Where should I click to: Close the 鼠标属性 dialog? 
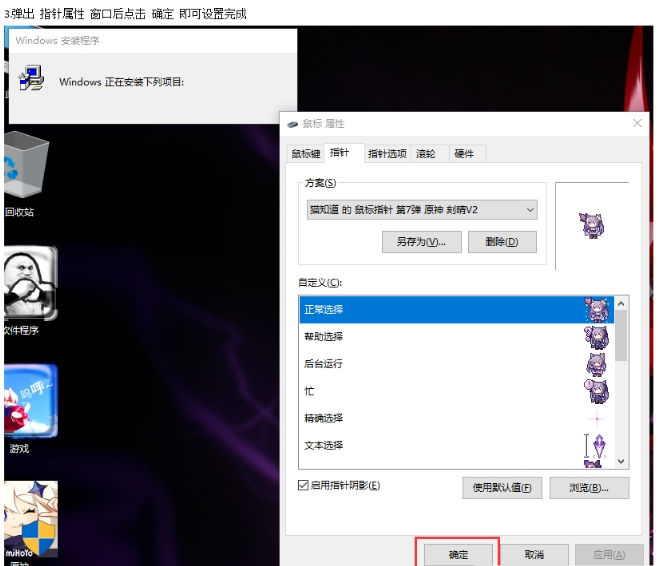pos(637,123)
